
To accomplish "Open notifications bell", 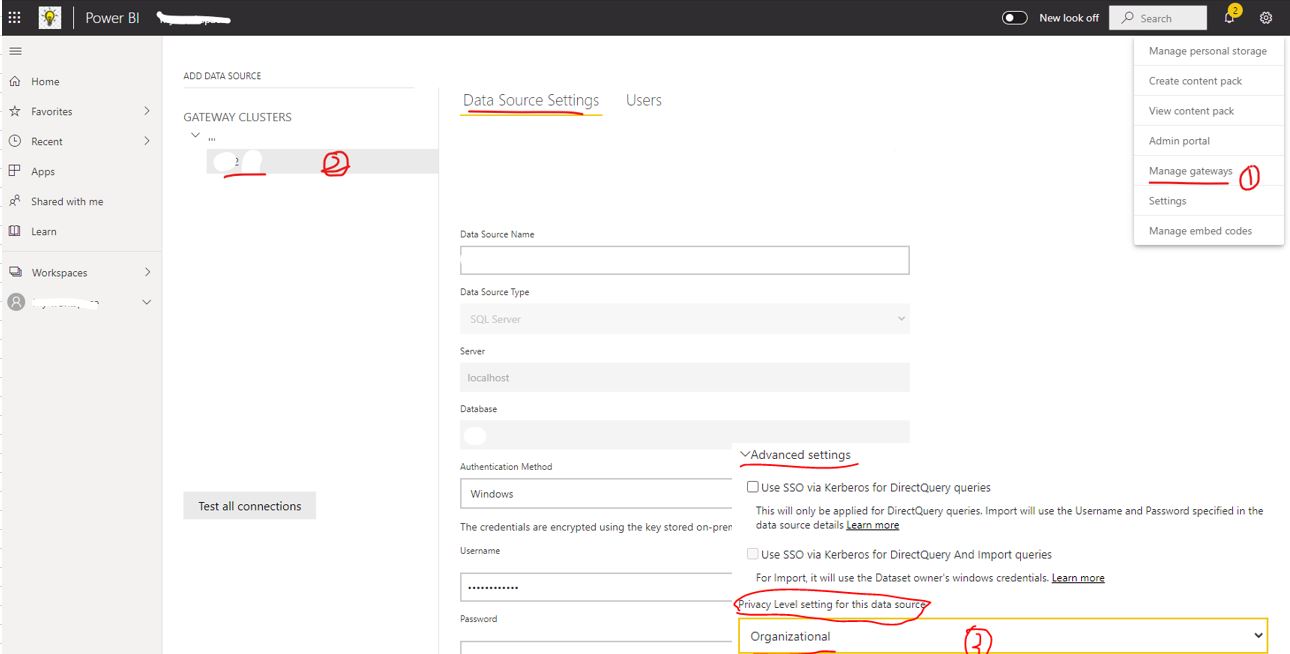I will click(1228, 17).
